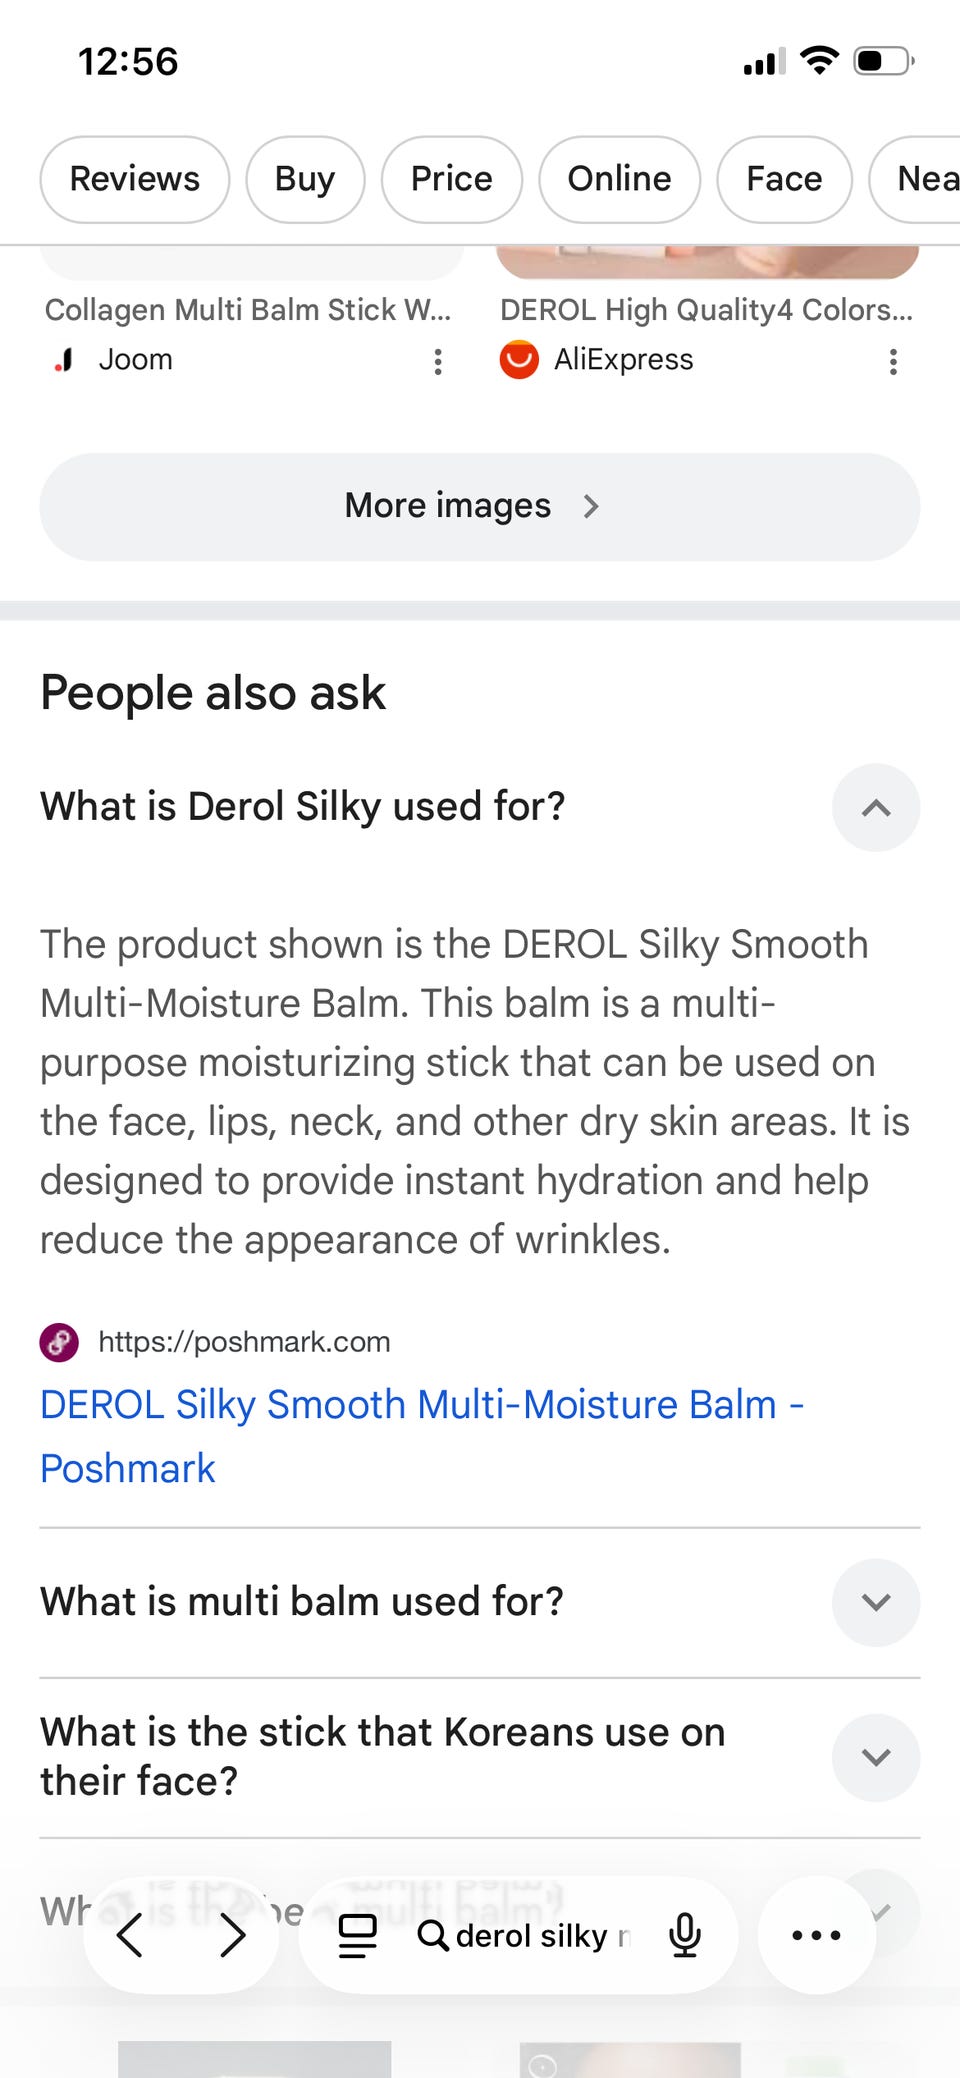Screen dimensions: 960x2078
Task: Tap the browser back arrow
Action: 130,1935
